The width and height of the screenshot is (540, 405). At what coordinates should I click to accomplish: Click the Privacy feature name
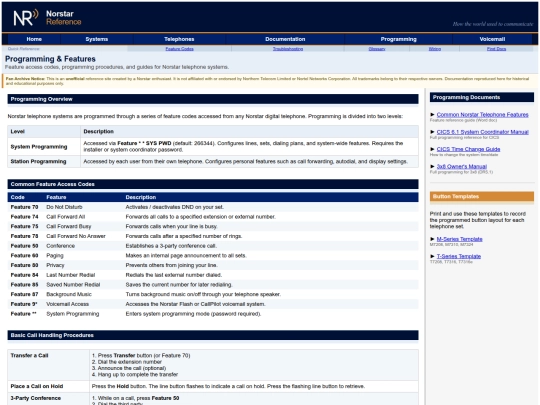(x=55, y=265)
